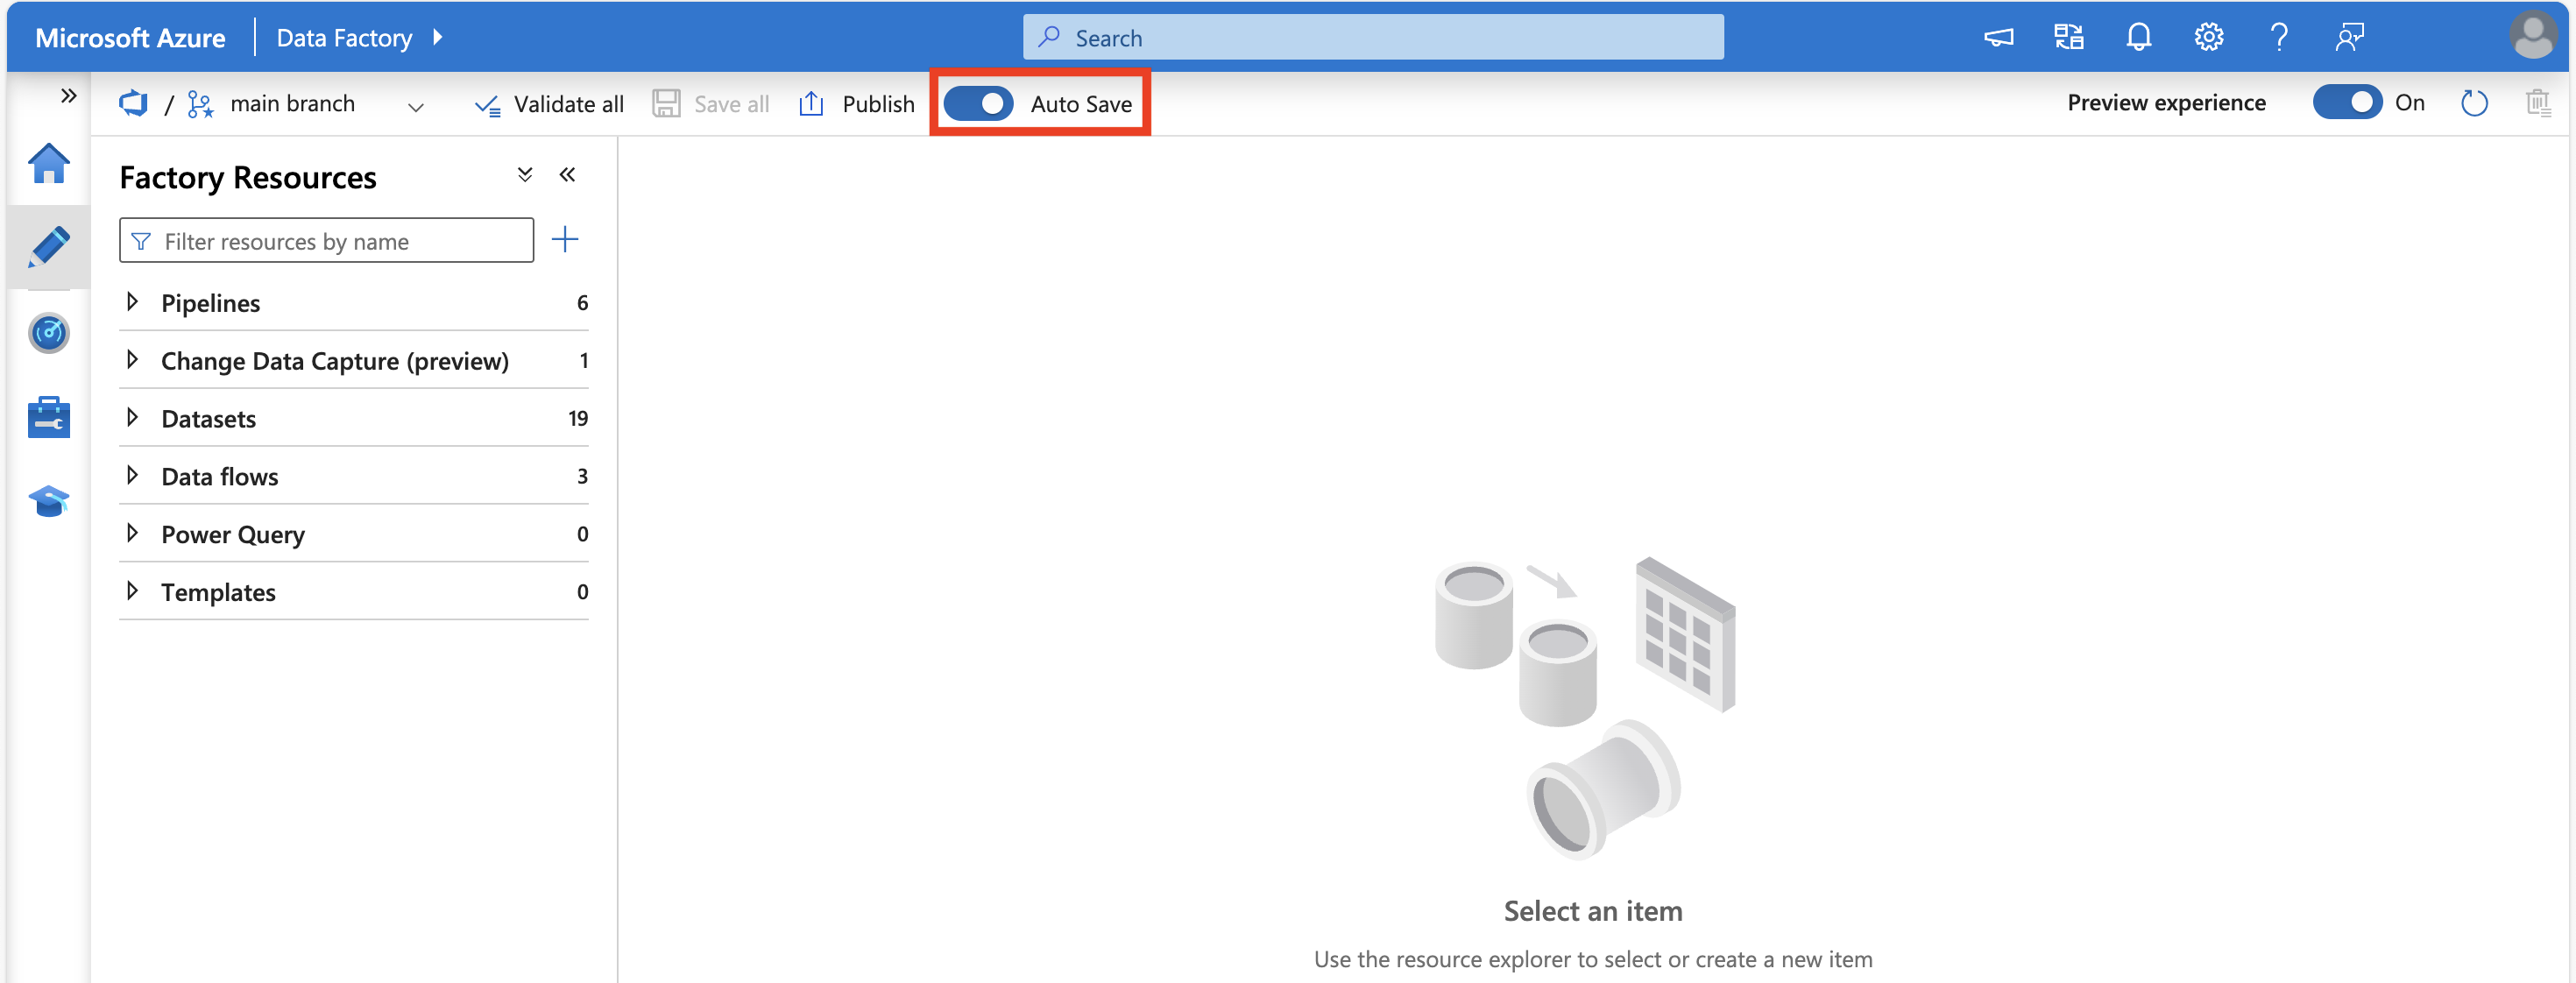This screenshot has width=2576, height=983.
Task: Click the Learn (graduation cap) icon in sidebar
Action: coord(46,501)
